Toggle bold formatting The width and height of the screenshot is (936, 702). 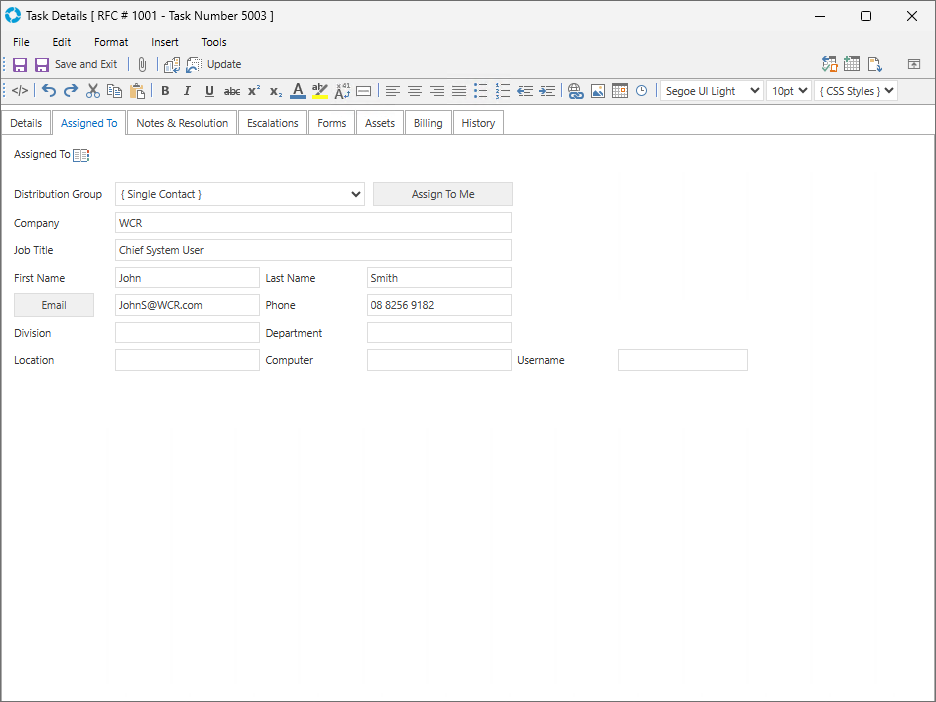pyautogui.click(x=165, y=91)
